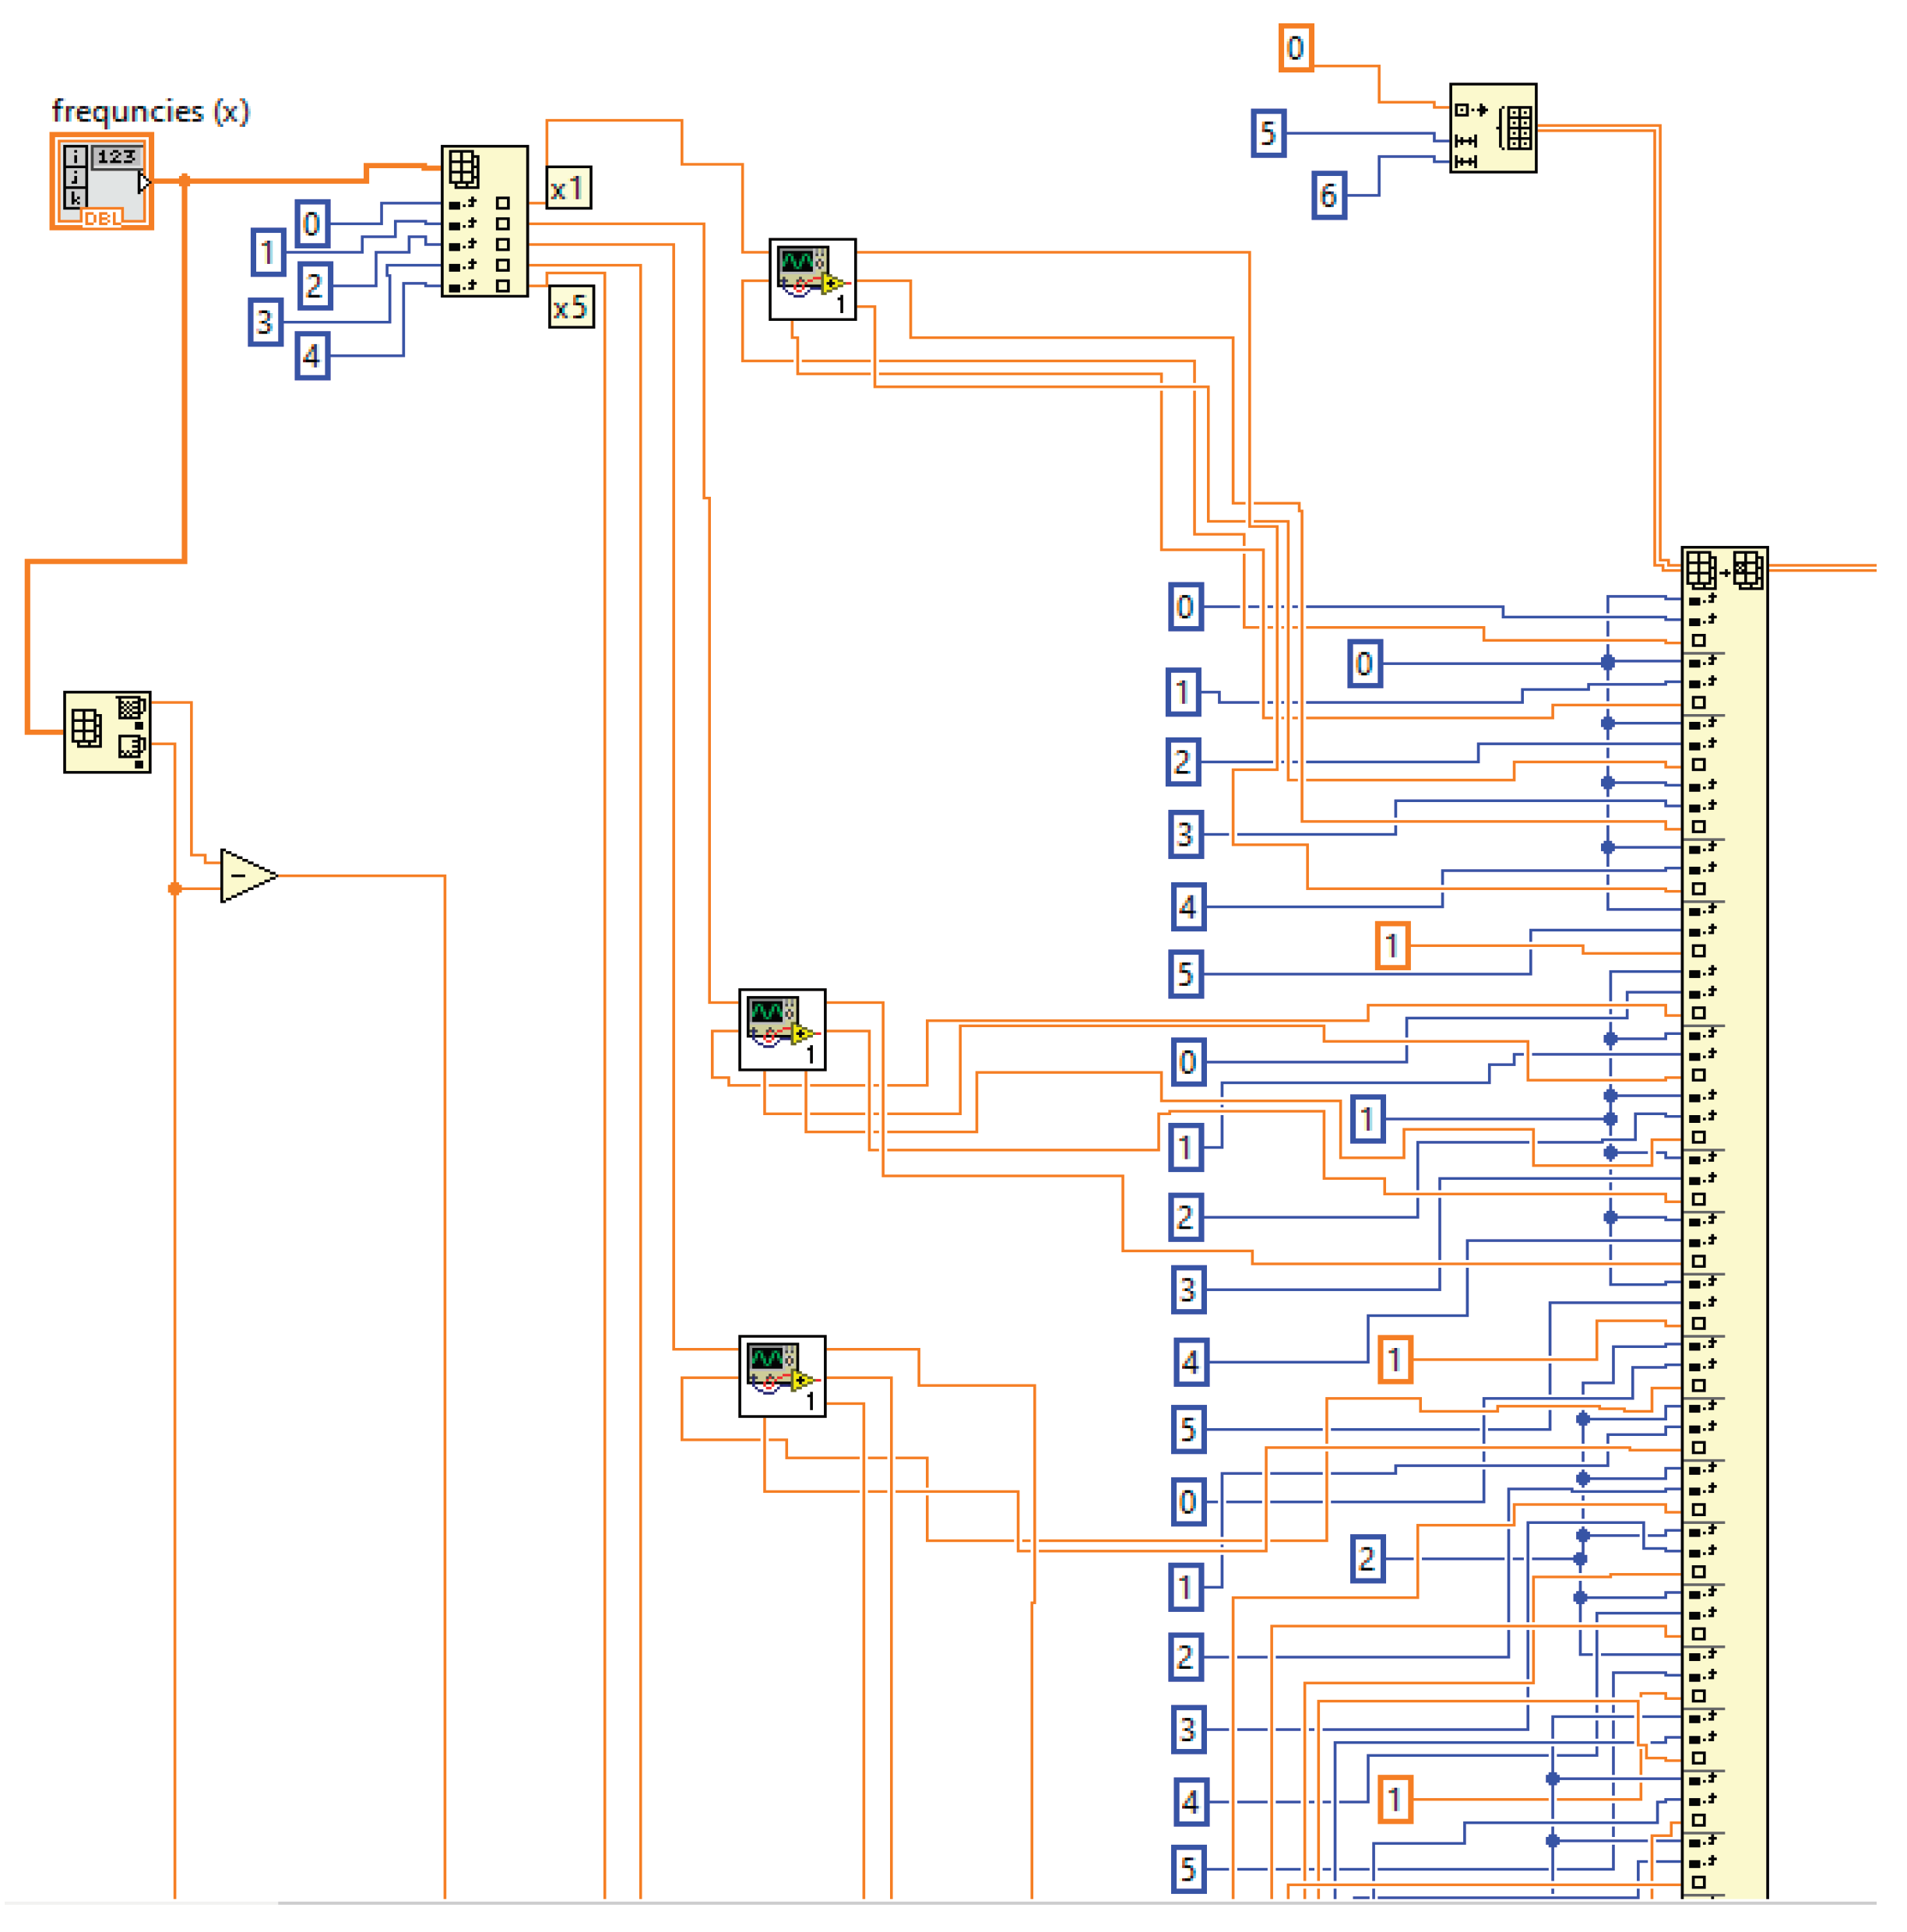Click blue 1 constant feeding Index Array

click(267, 252)
